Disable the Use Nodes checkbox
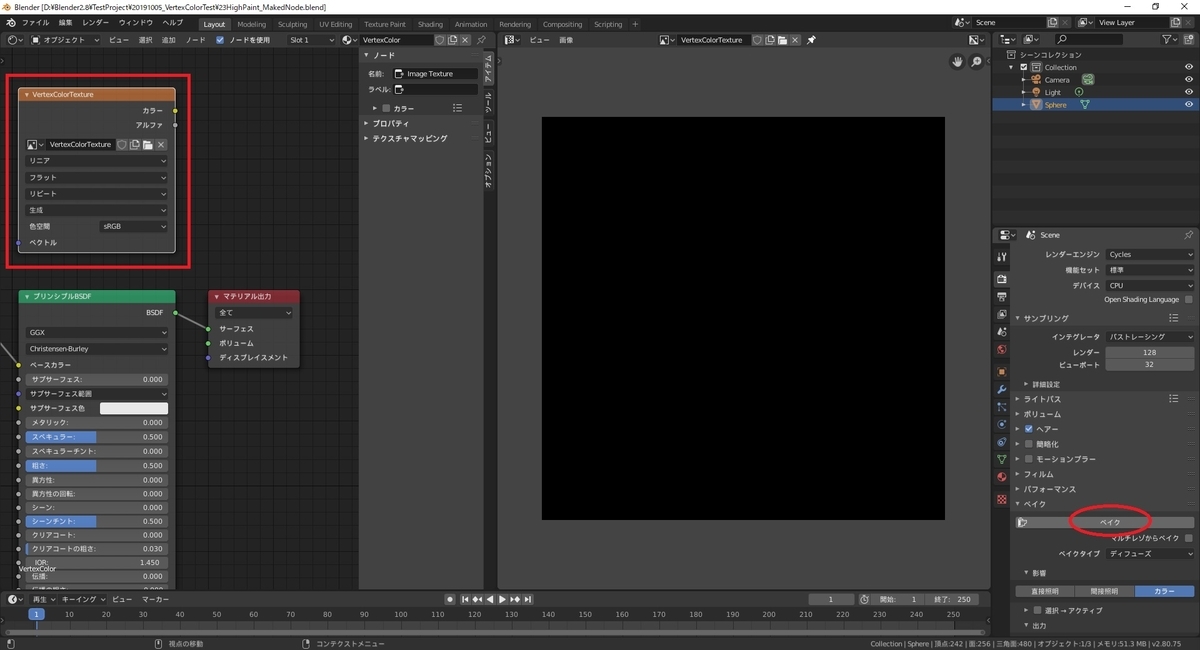 click(220, 40)
